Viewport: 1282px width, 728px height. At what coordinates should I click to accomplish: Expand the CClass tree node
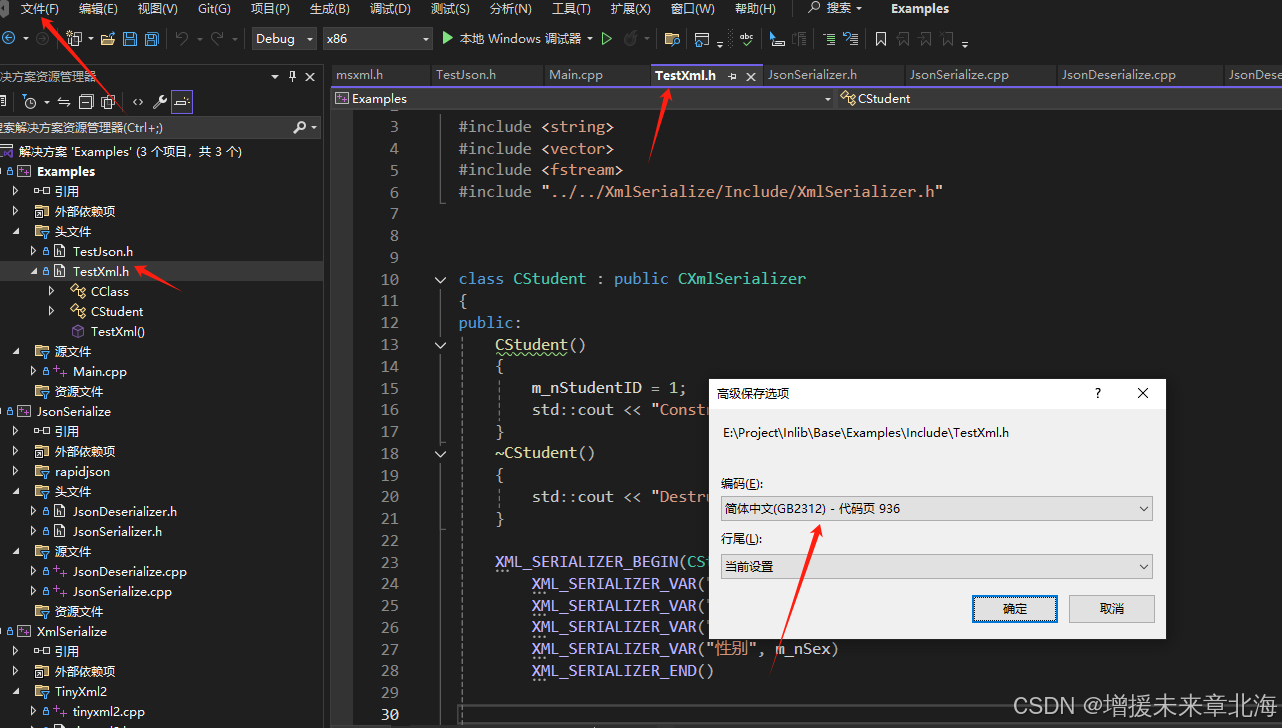click(52, 291)
